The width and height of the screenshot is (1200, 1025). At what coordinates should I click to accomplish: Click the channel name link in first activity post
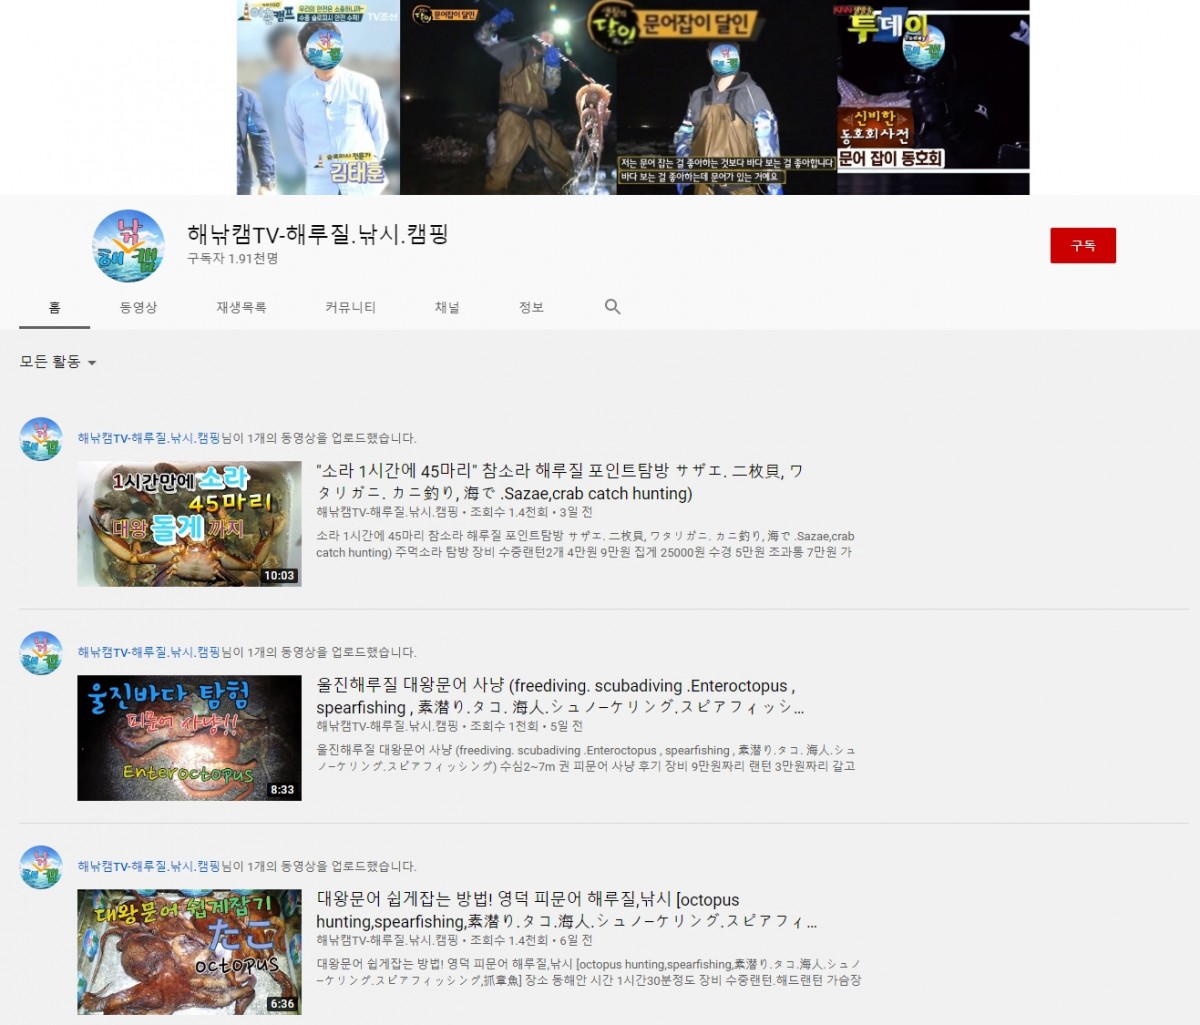(x=148, y=438)
